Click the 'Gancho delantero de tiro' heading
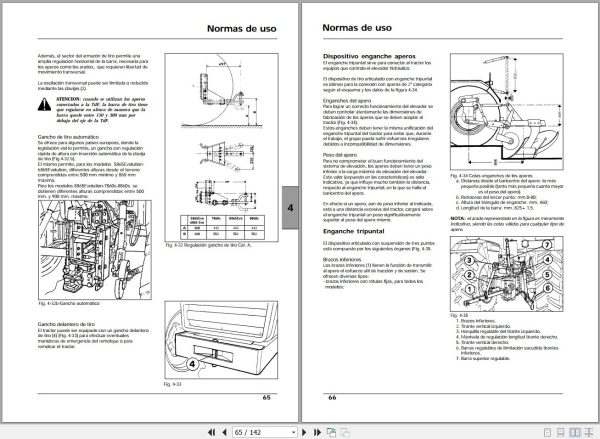600x439 pixels. click(66, 324)
